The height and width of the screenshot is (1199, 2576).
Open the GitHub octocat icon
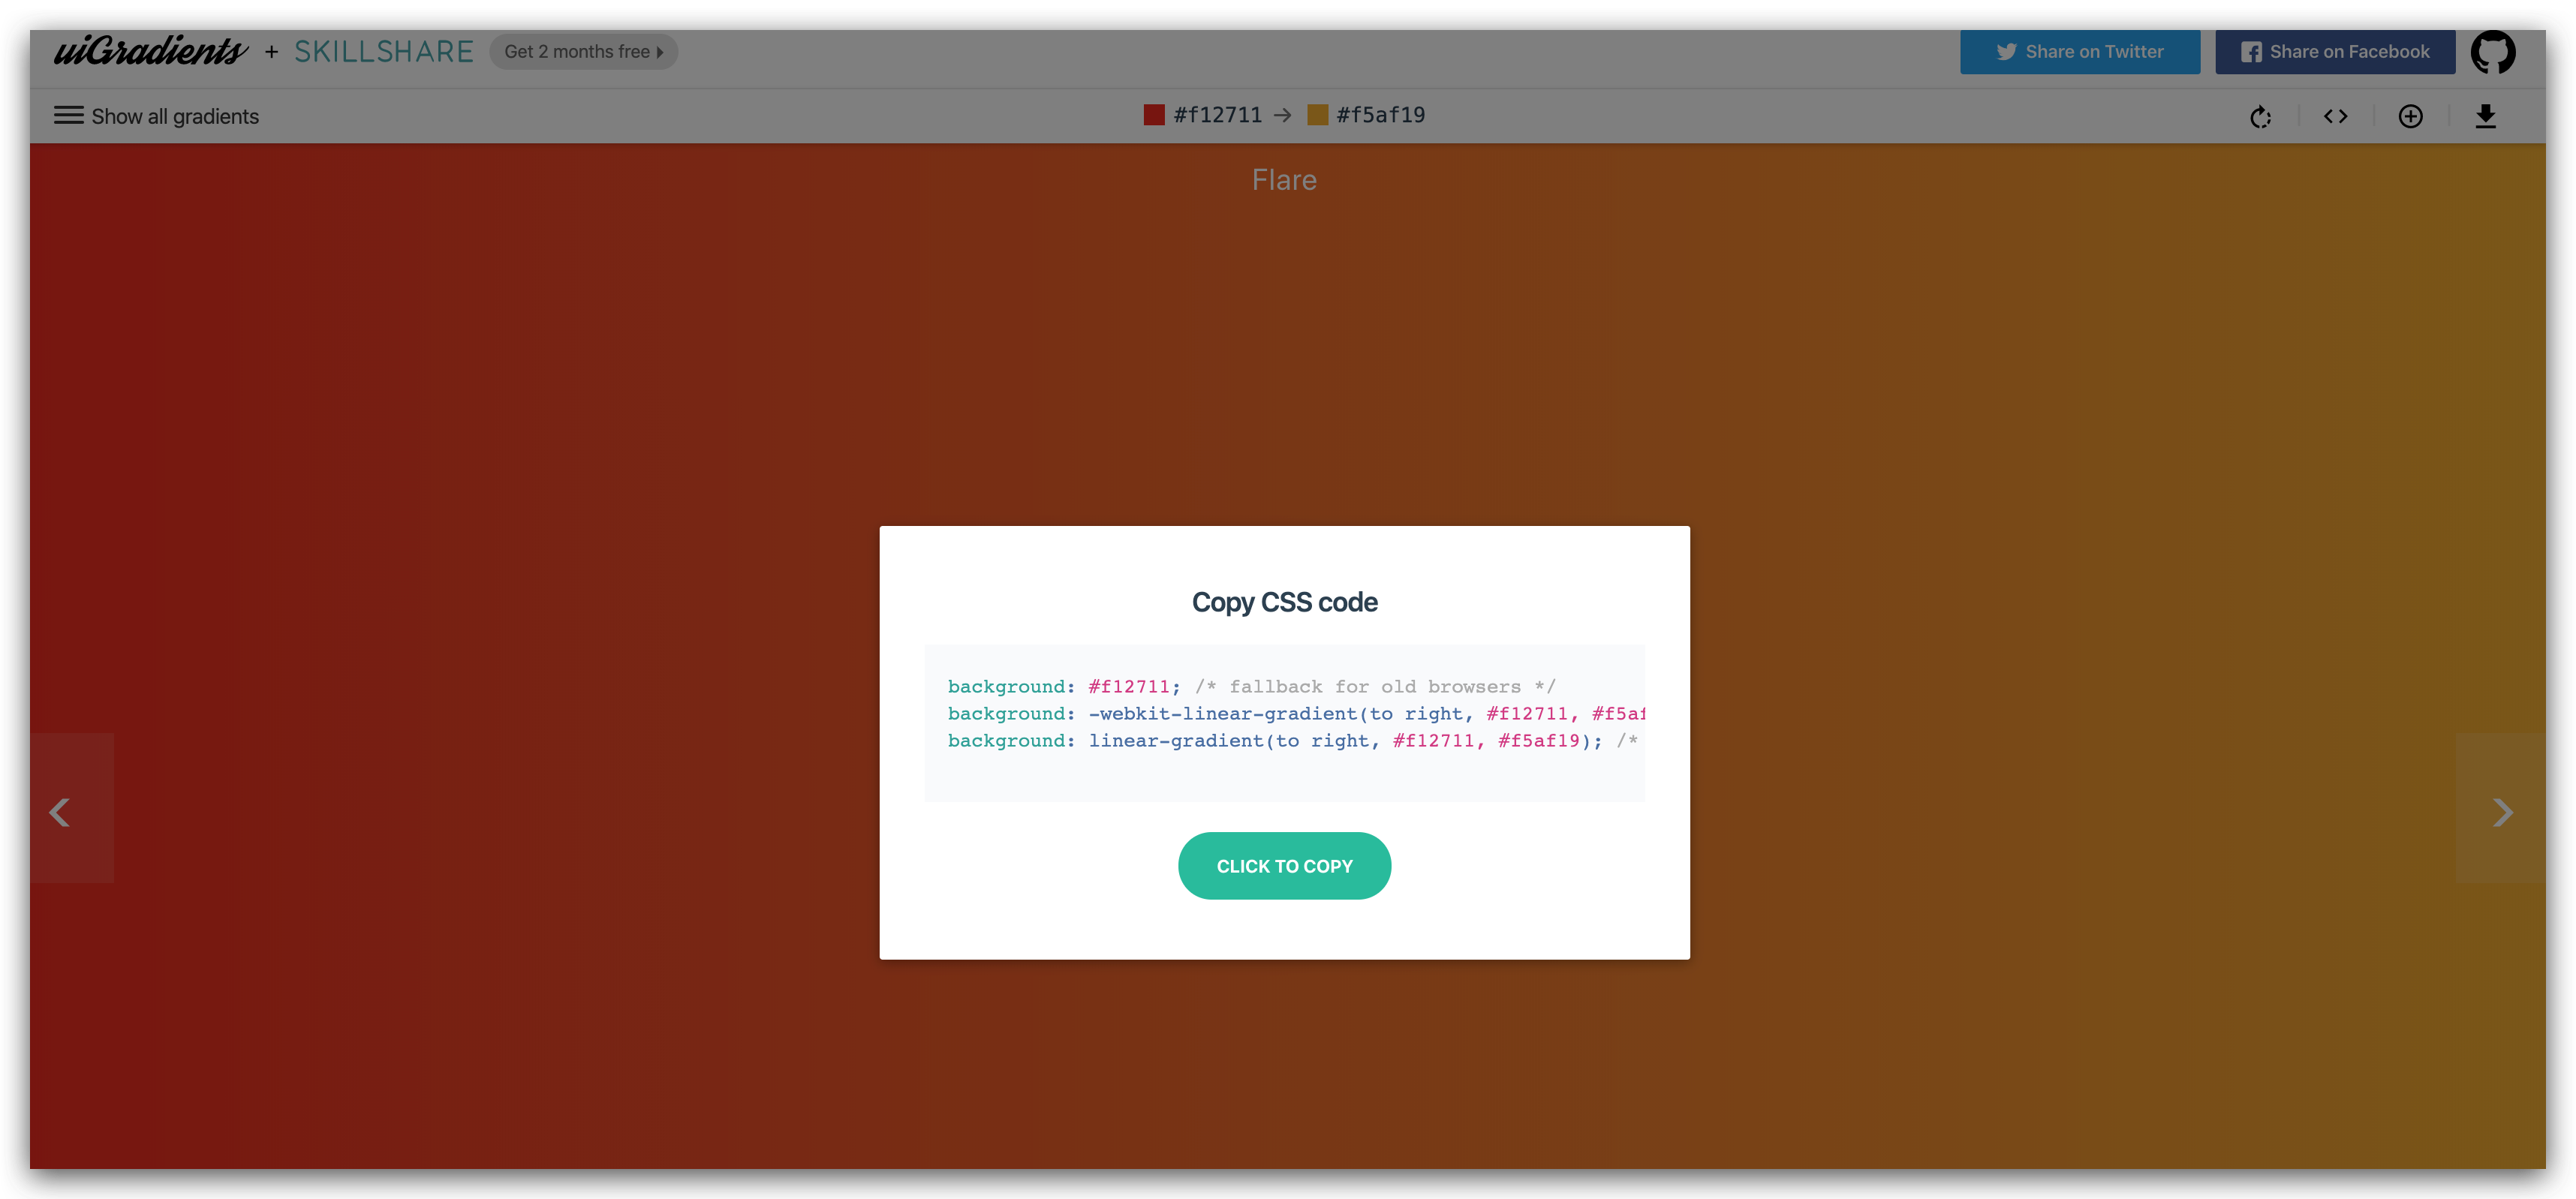tap(2492, 52)
